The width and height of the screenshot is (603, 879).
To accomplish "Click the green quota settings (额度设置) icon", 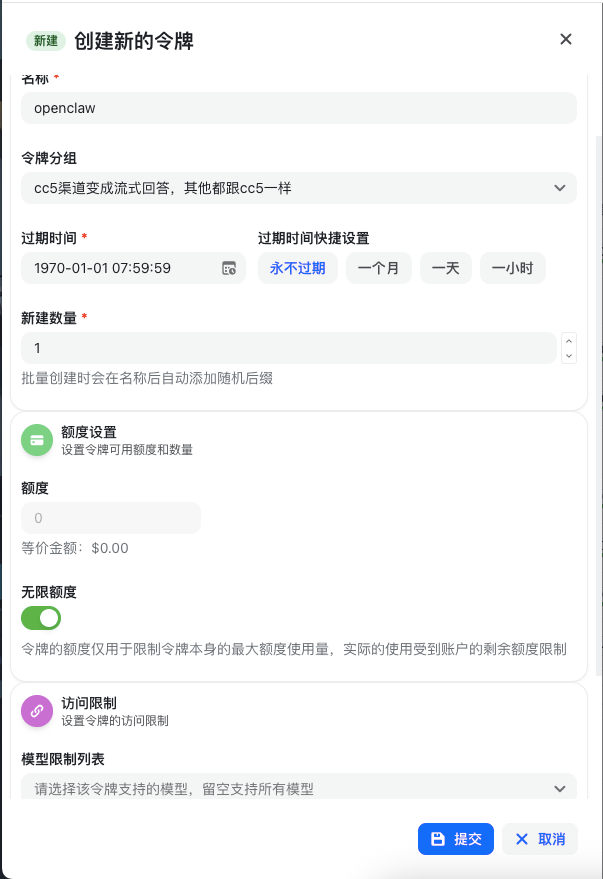I will 37,439.
